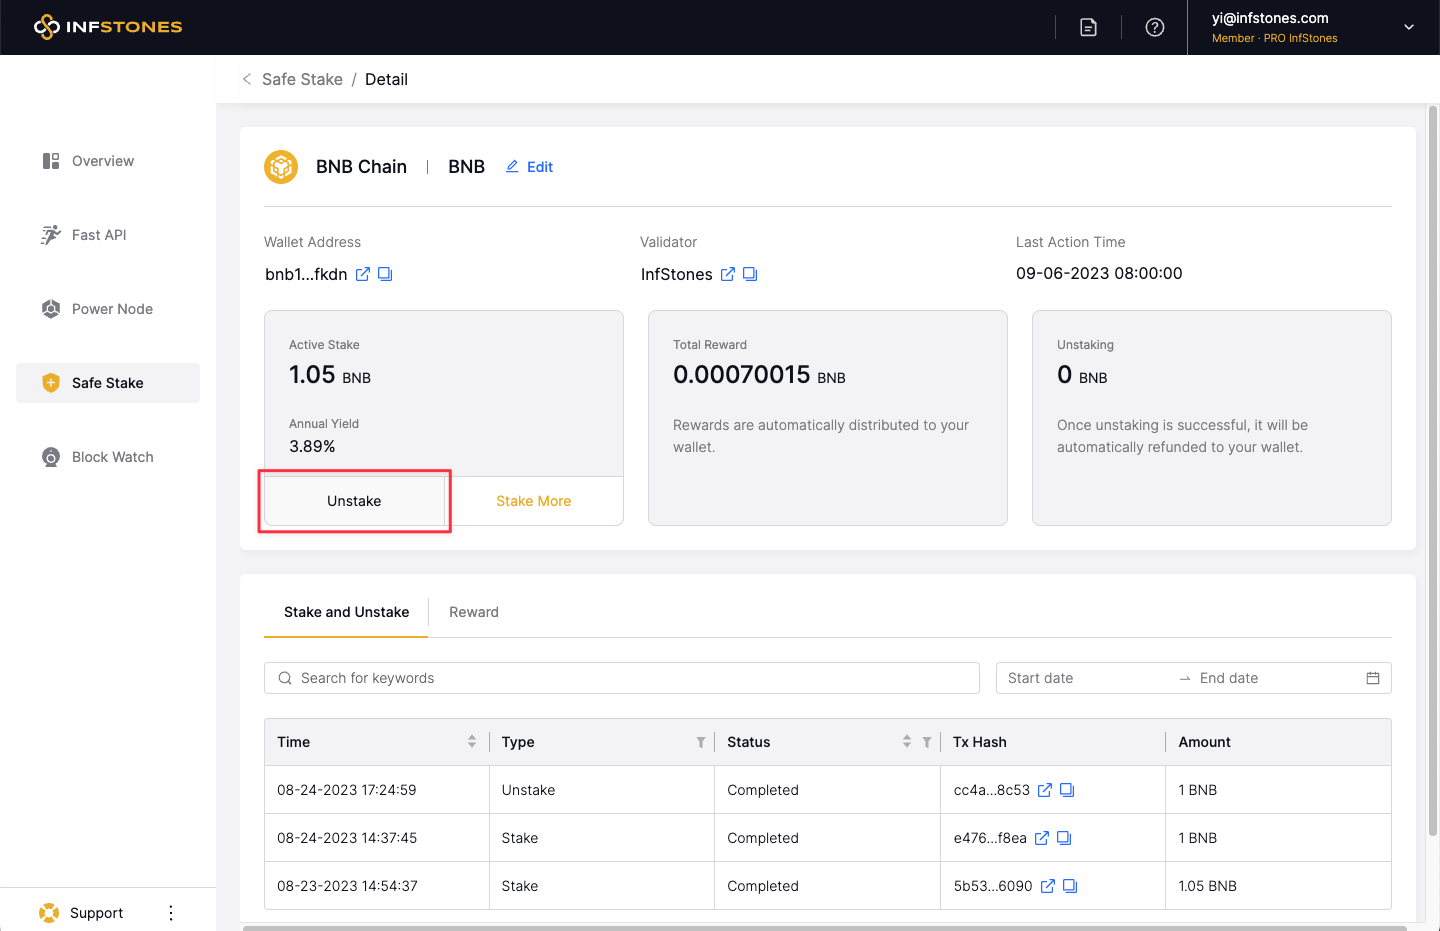The image size is (1440, 931).
Task: Click the Stake More button
Action: 533,501
